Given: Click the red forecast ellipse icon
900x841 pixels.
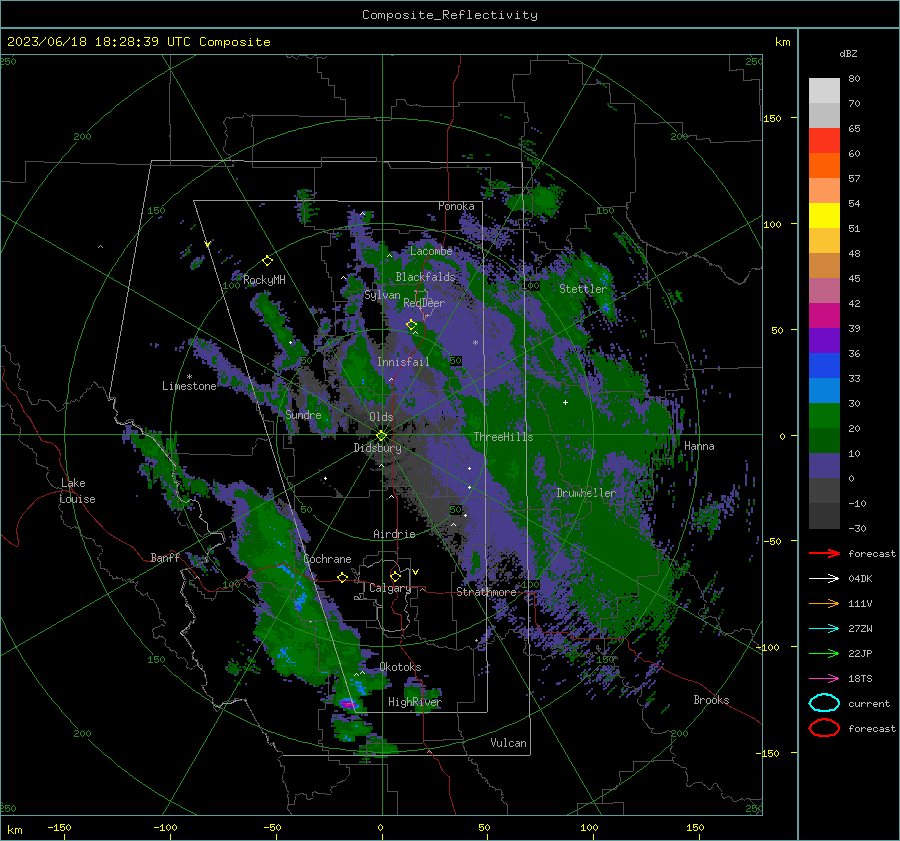Looking at the screenshot, I should click(824, 727).
